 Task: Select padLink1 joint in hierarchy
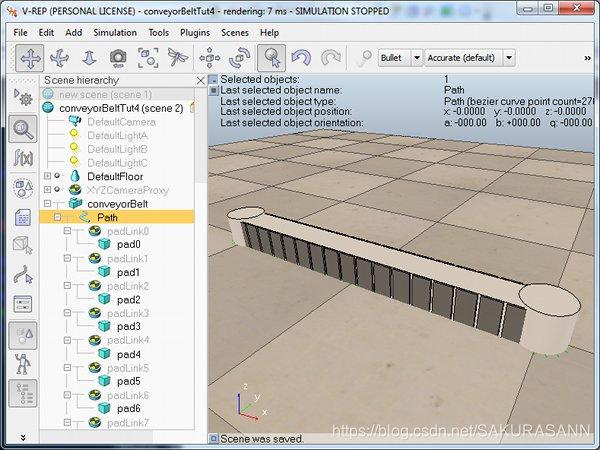128,259
